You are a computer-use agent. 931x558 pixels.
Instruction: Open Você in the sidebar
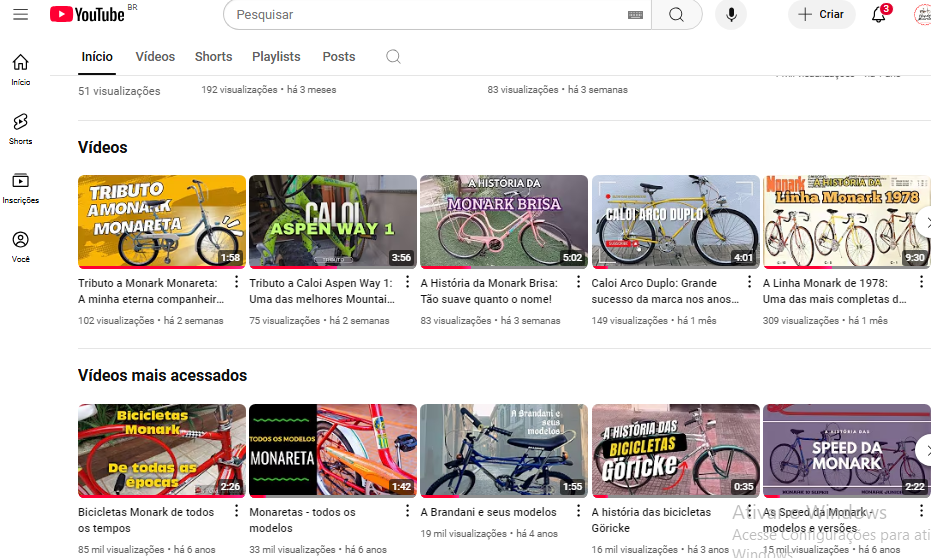[x=20, y=246]
